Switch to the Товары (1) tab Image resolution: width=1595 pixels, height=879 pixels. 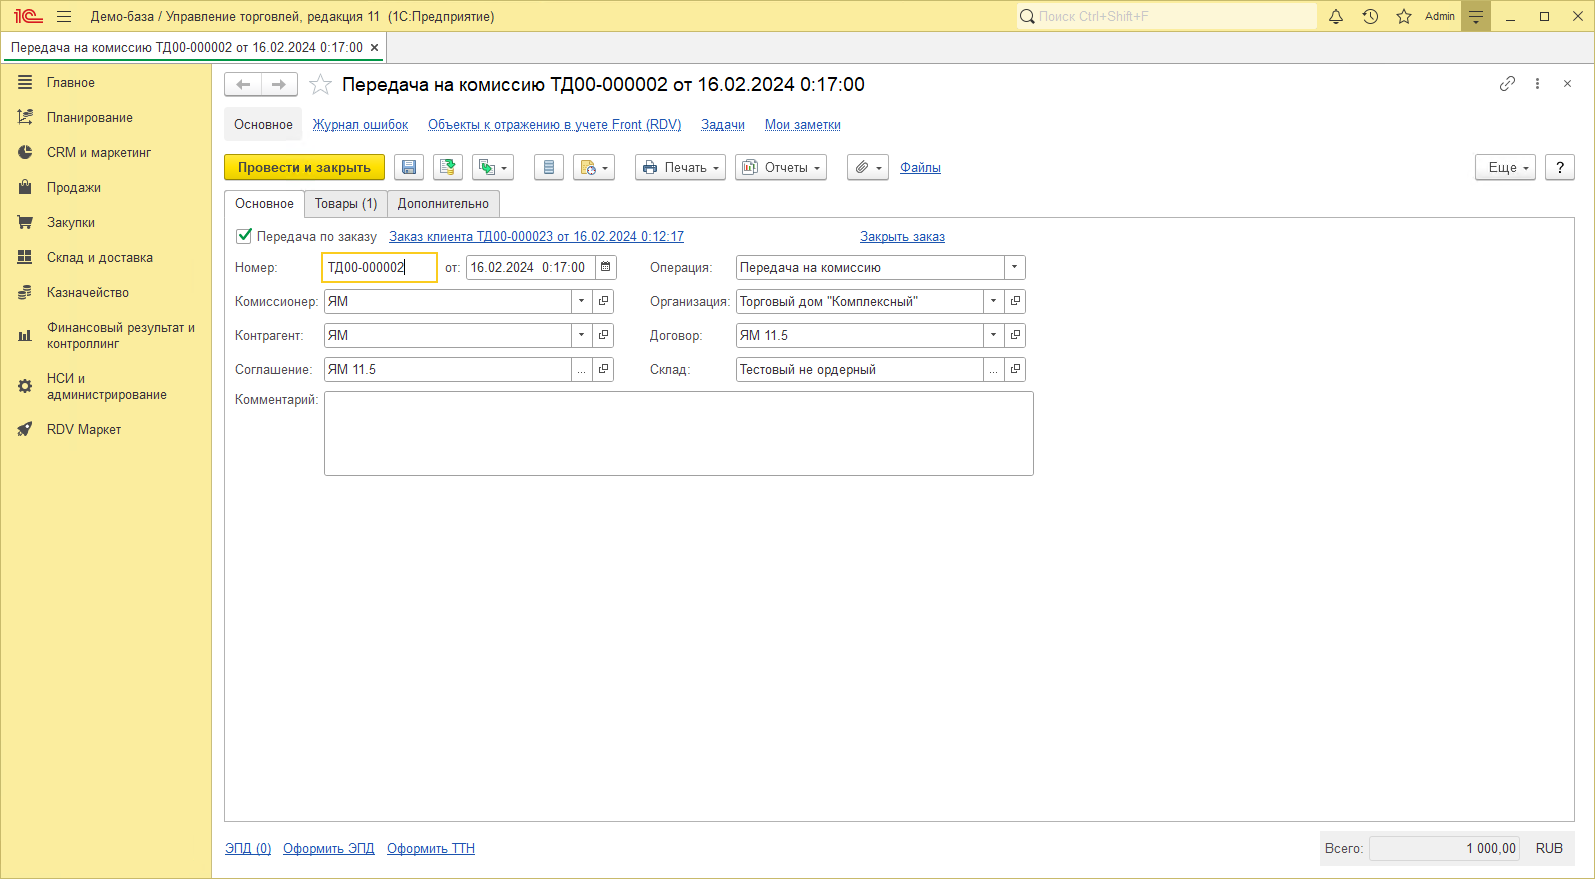click(346, 204)
